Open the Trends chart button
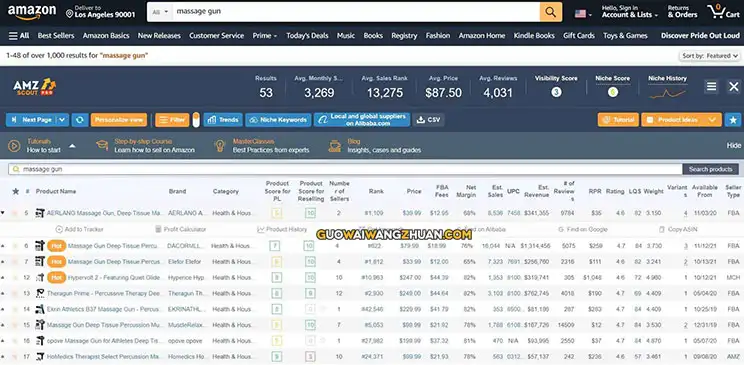744x365 pixels. click(x=223, y=120)
